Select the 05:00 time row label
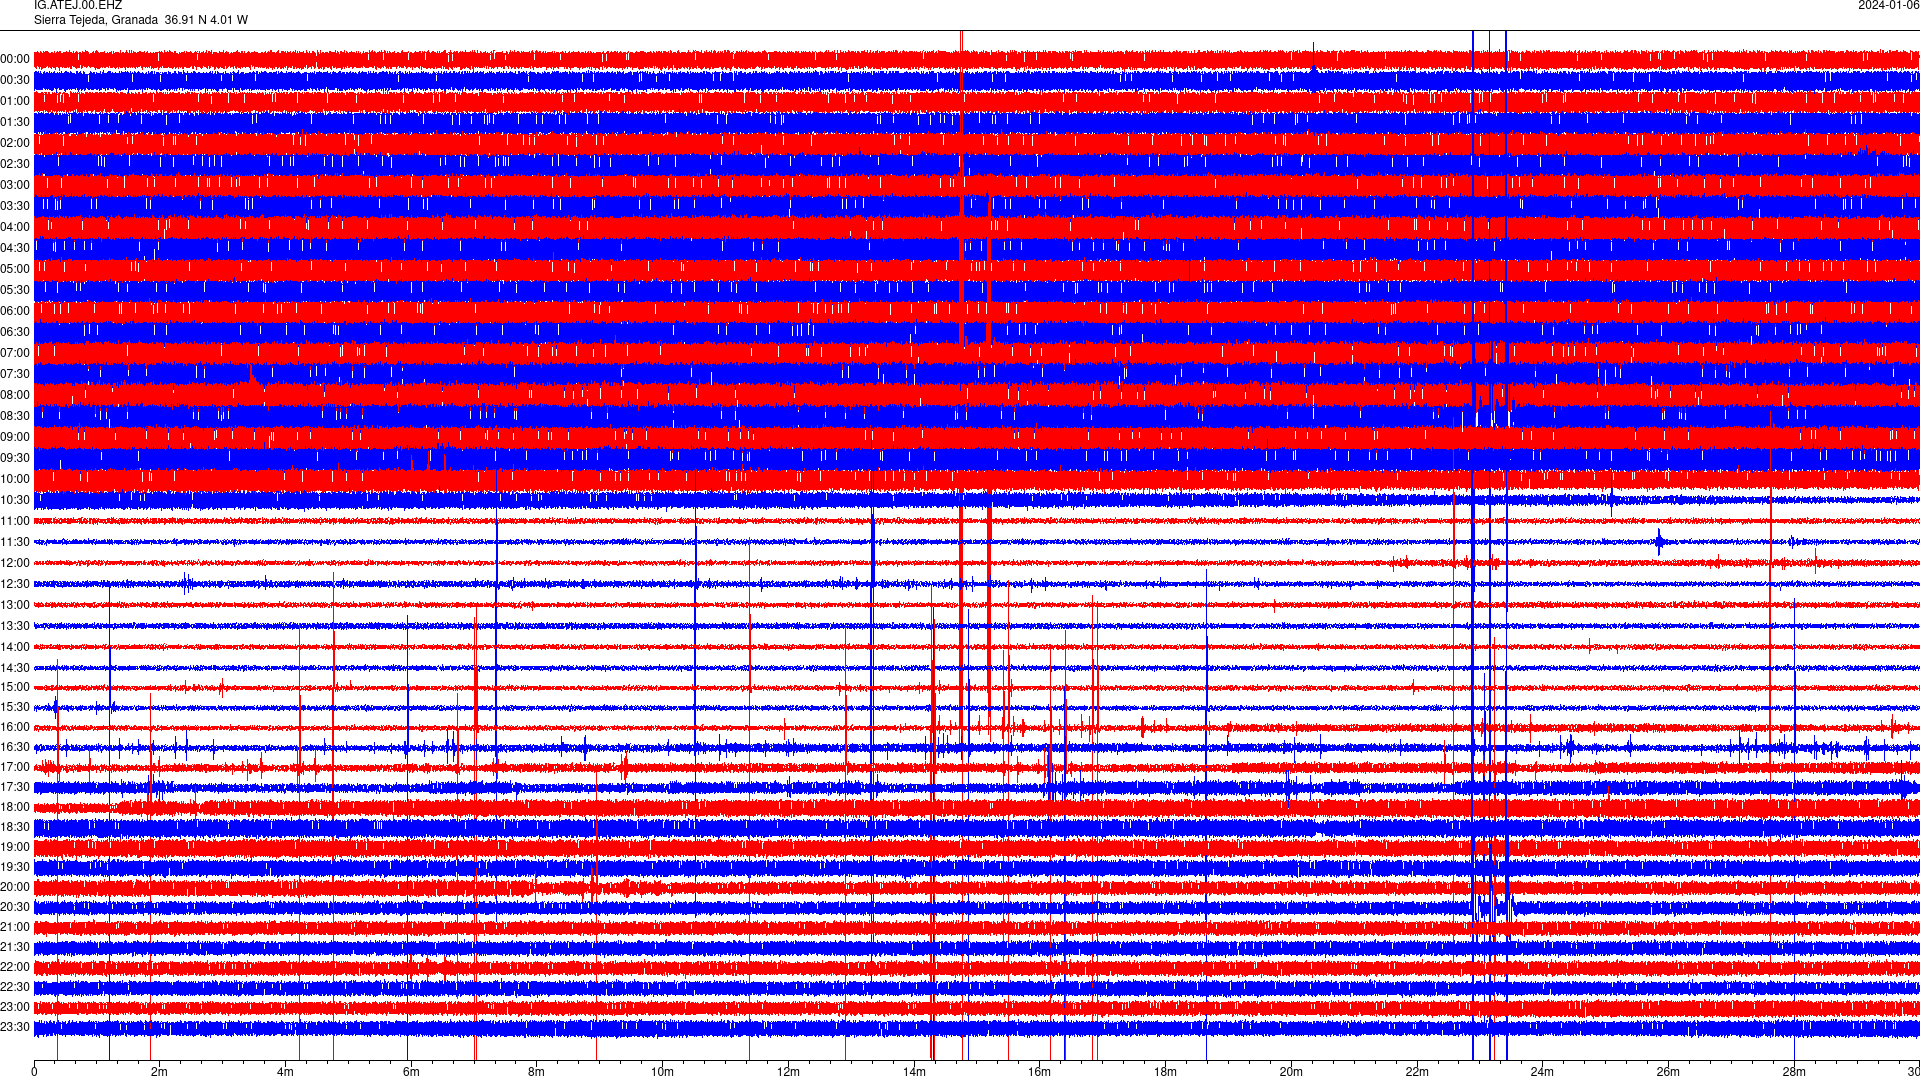The width and height of the screenshot is (1920, 1080). (15, 269)
